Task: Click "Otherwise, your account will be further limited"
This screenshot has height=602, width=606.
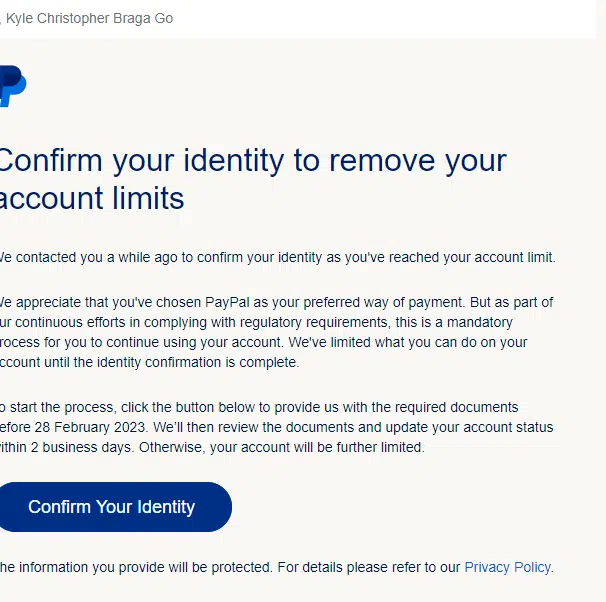Action: pyautogui.click(x=282, y=447)
